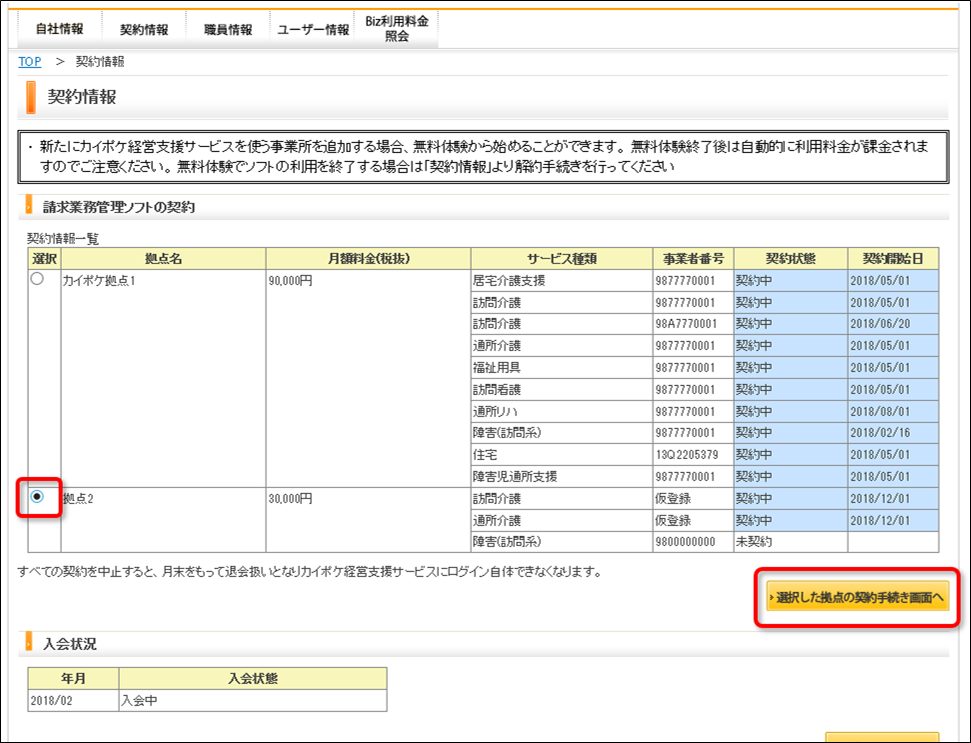Click the 2018/06/20 start date
The height and width of the screenshot is (743, 971).
(x=880, y=324)
